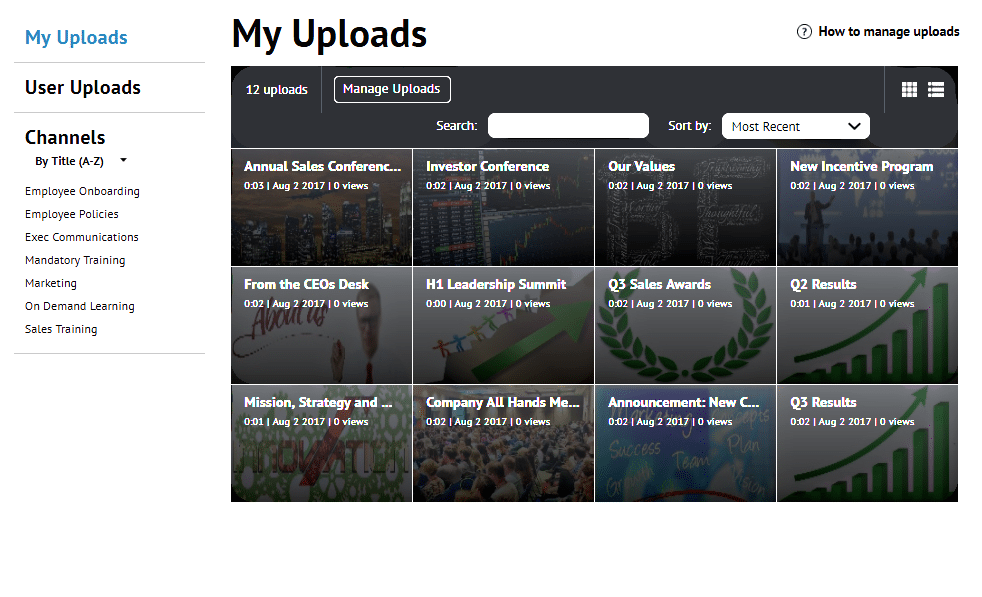Open the Sort by Most Recent dropdown
Viewport: 982px width, 597px height.
[x=795, y=126]
